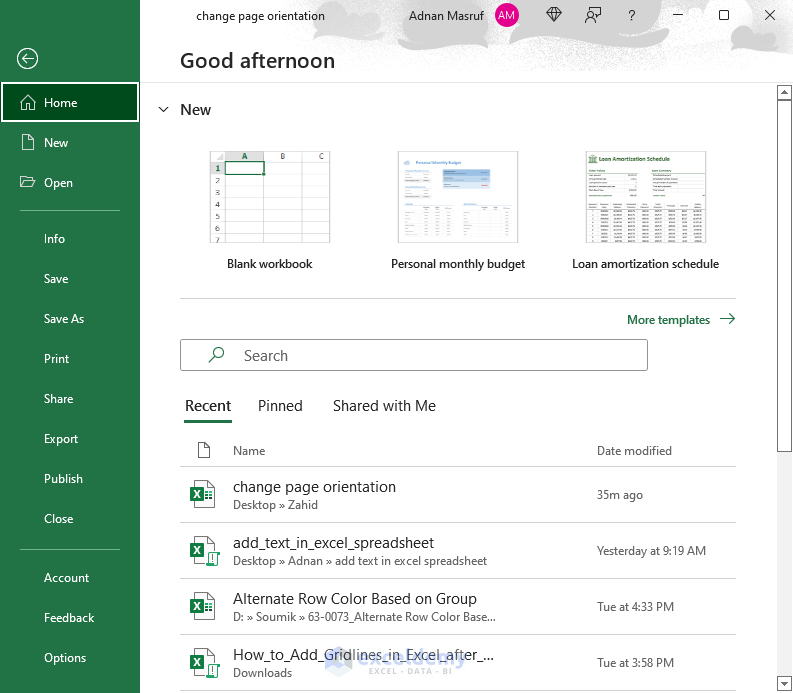Click the Loan amortization schedule label
The height and width of the screenshot is (693, 793).
click(x=645, y=264)
